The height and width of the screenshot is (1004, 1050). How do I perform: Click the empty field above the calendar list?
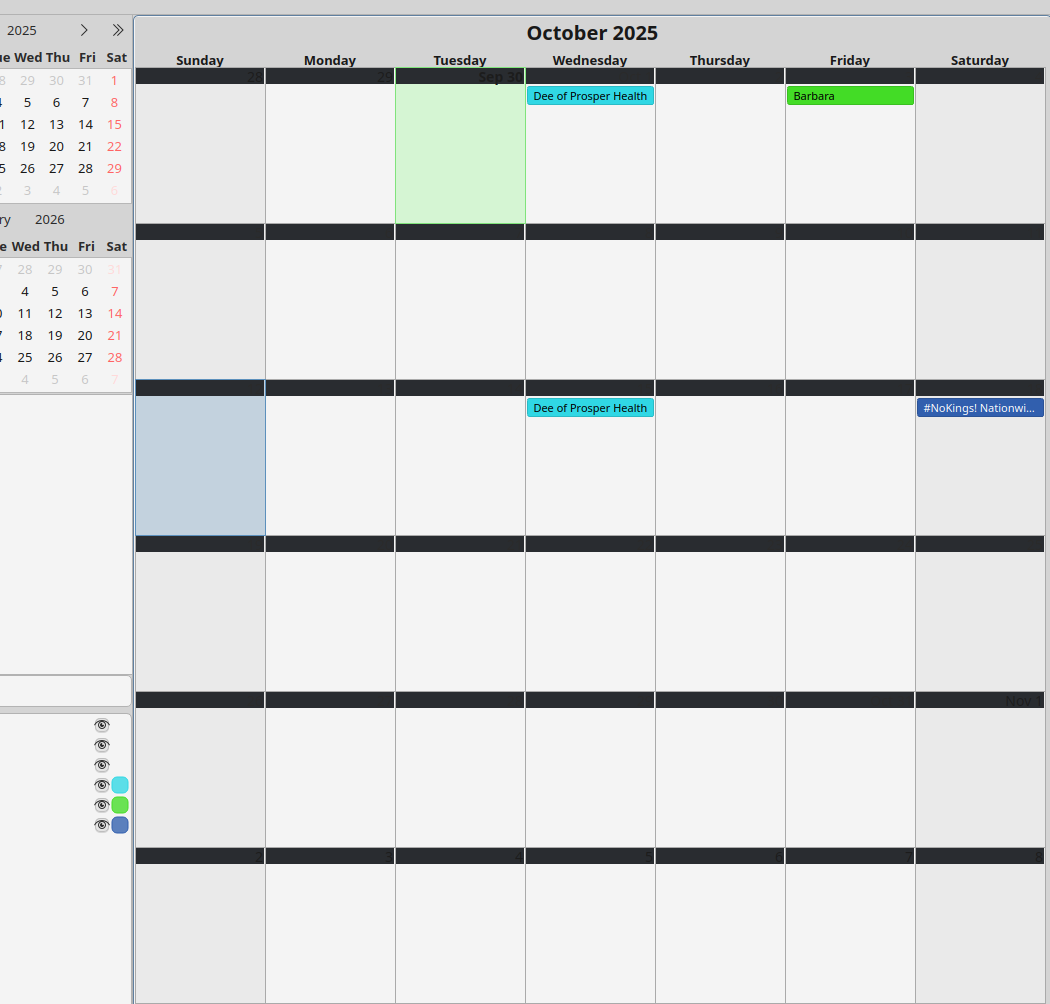65,690
